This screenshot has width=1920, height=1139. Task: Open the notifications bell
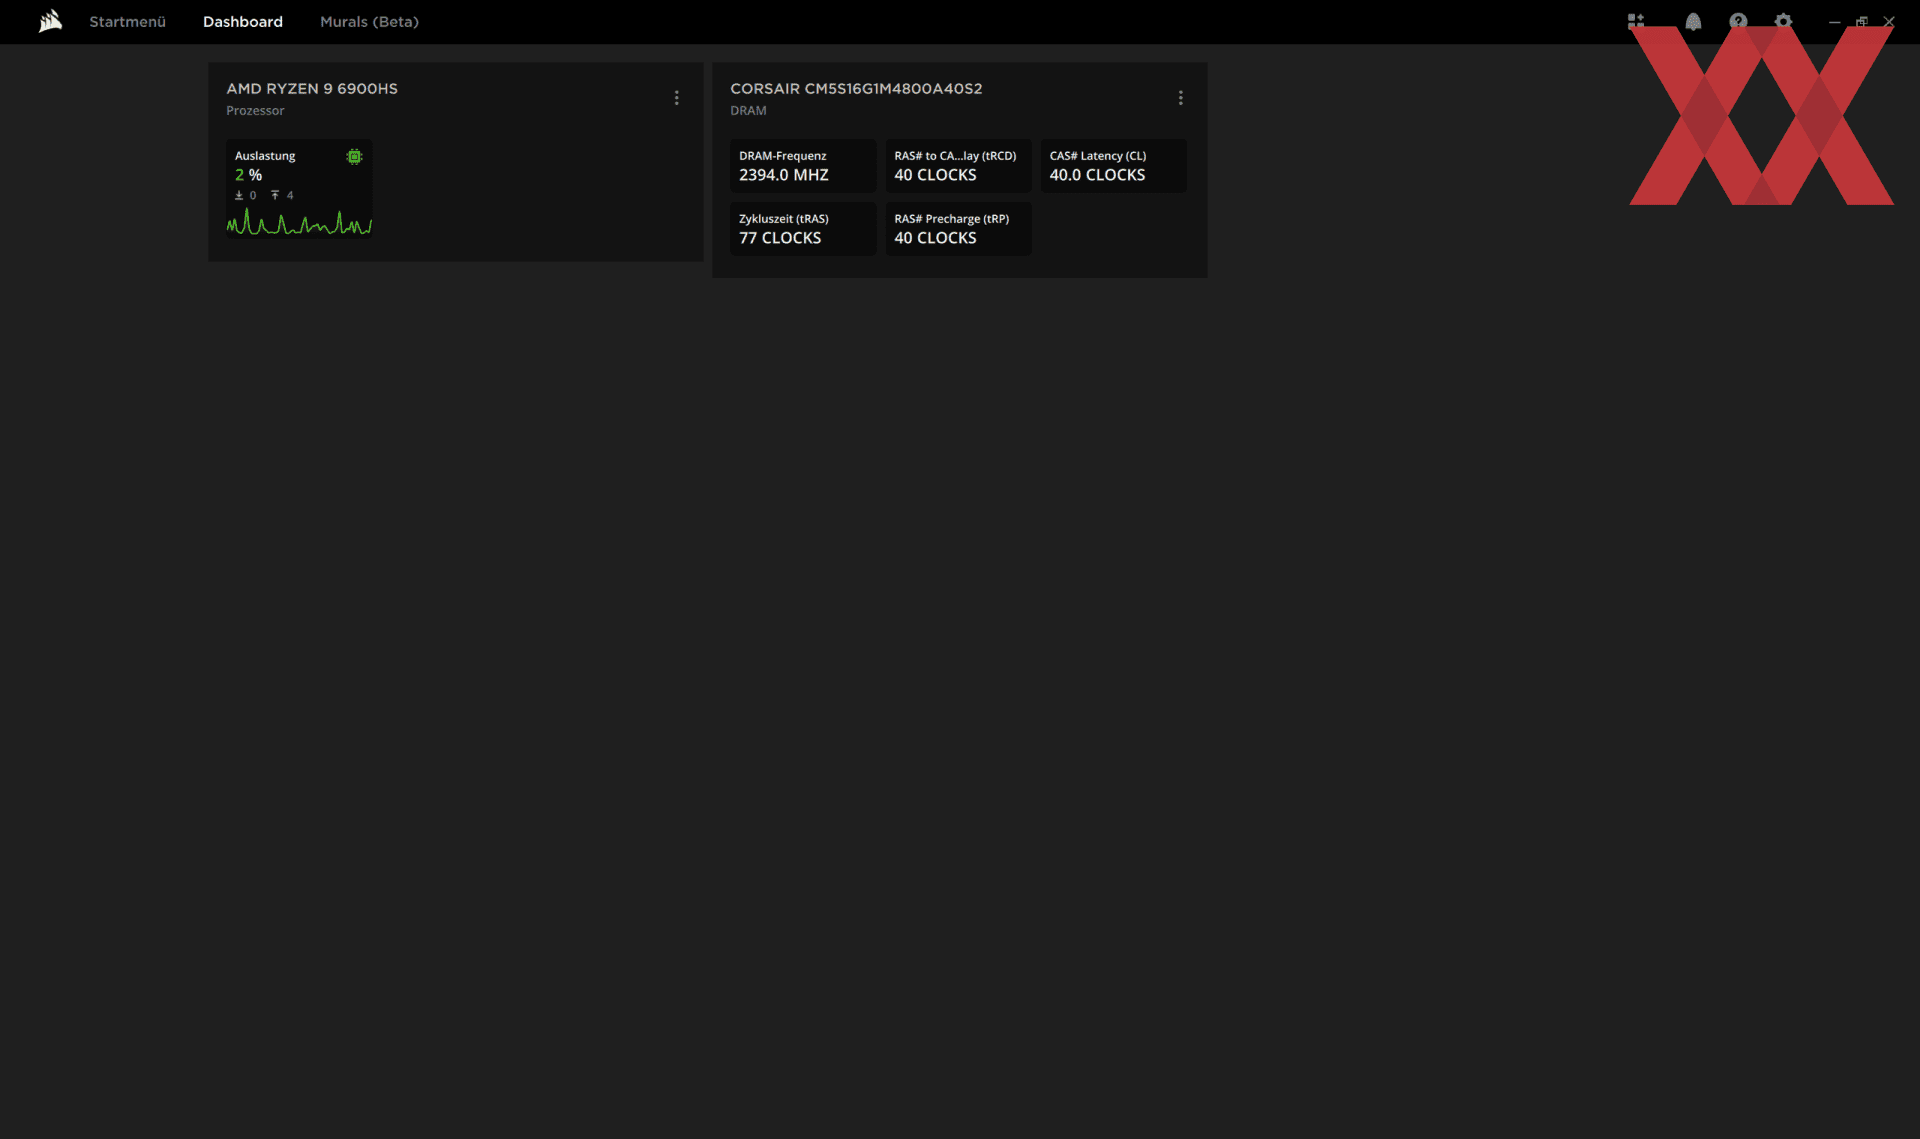coord(1693,21)
